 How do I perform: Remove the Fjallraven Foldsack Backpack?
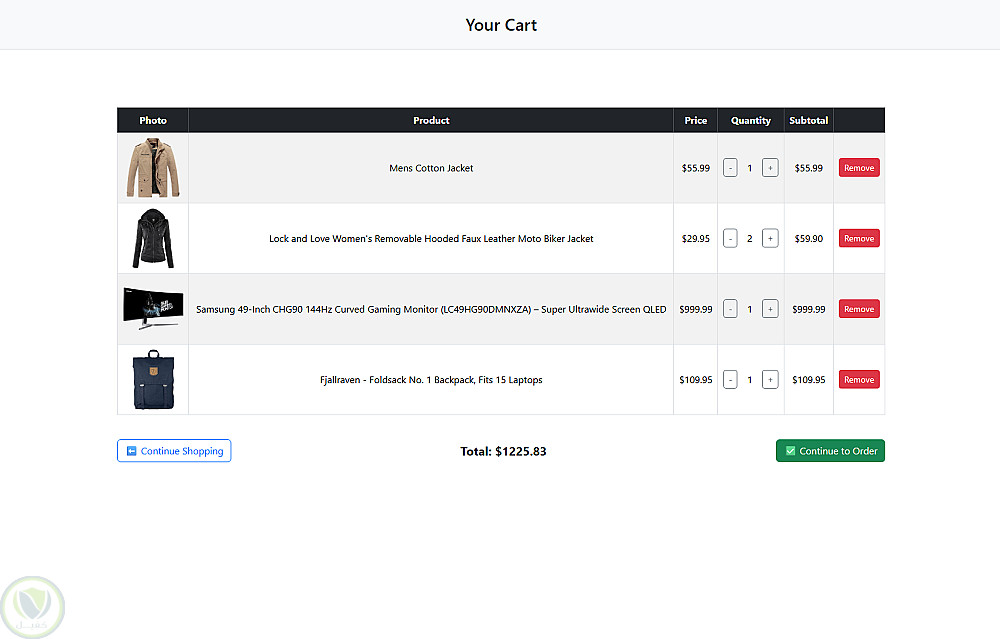tap(859, 380)
